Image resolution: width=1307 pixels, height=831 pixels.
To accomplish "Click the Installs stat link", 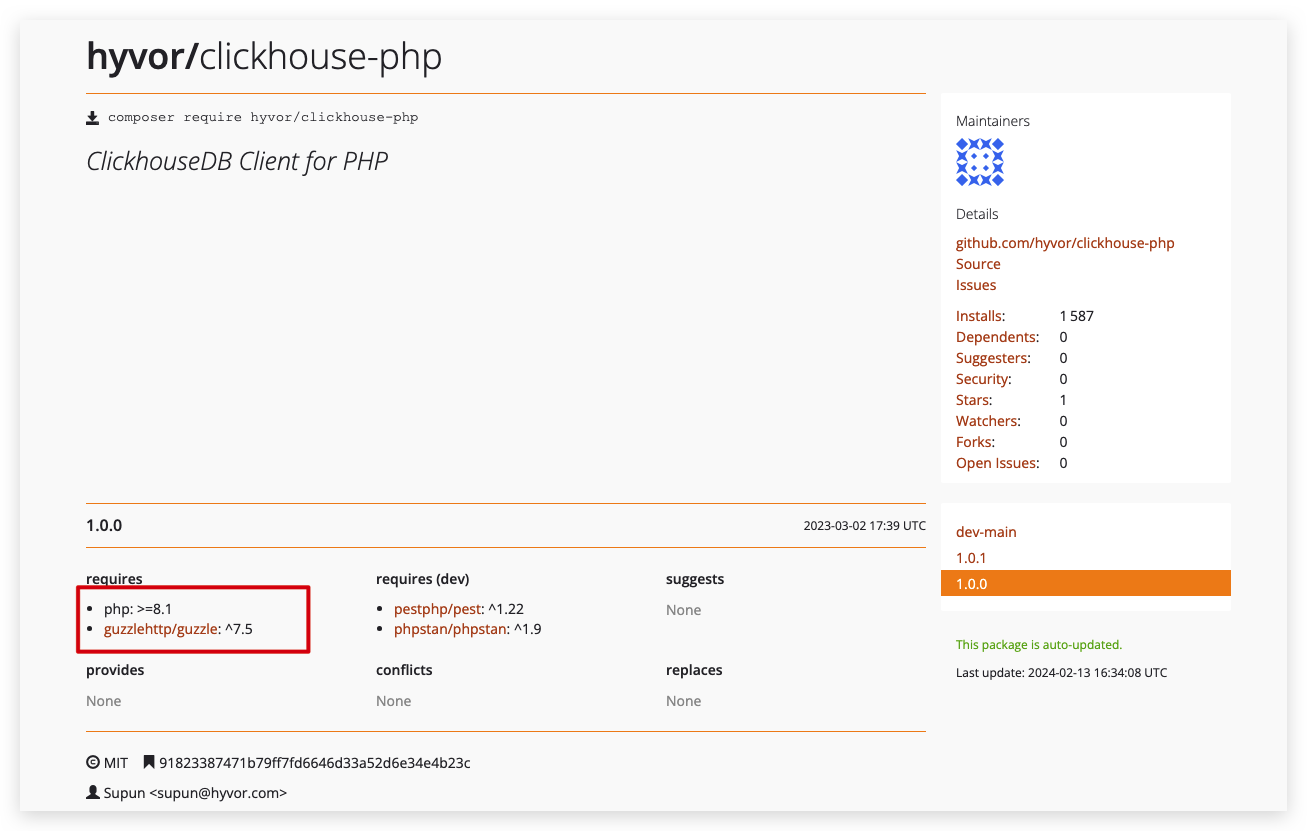I will 980,316.
